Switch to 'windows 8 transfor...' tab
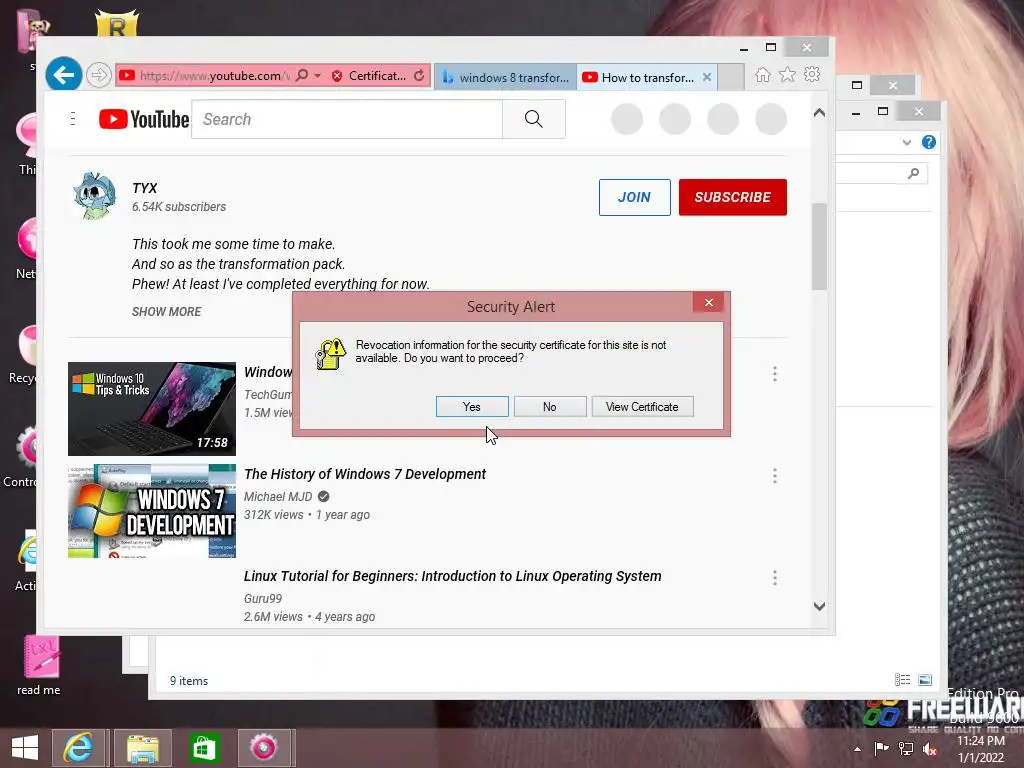Screen dimensions: 1024x768 [505, 78]
